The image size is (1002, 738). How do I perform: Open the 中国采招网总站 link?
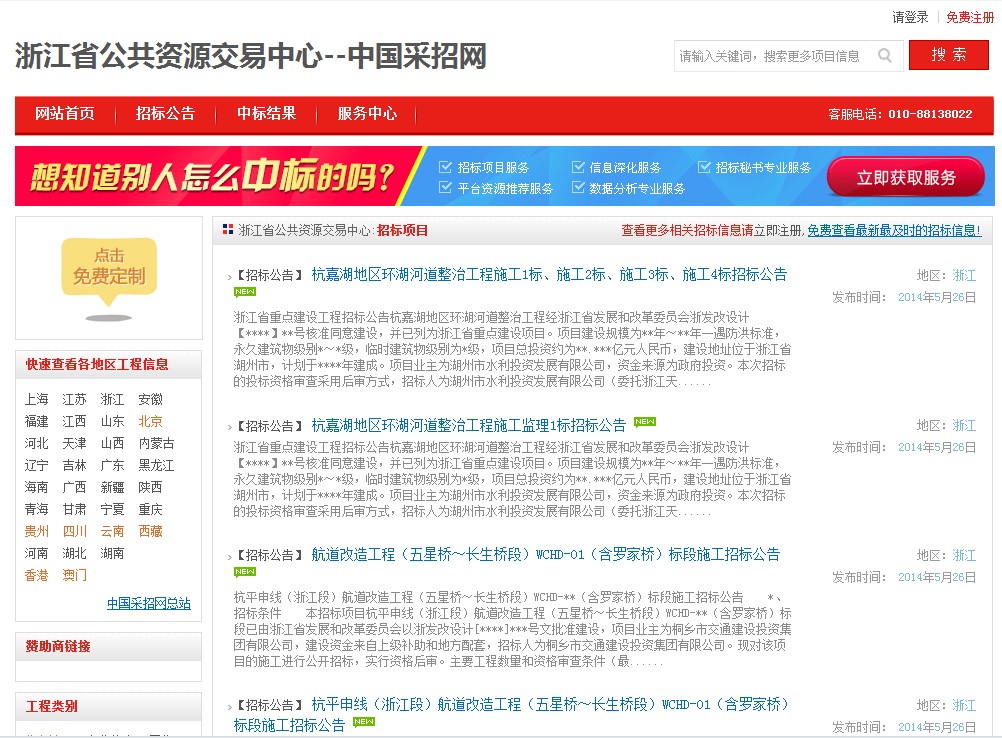(148, 603)
